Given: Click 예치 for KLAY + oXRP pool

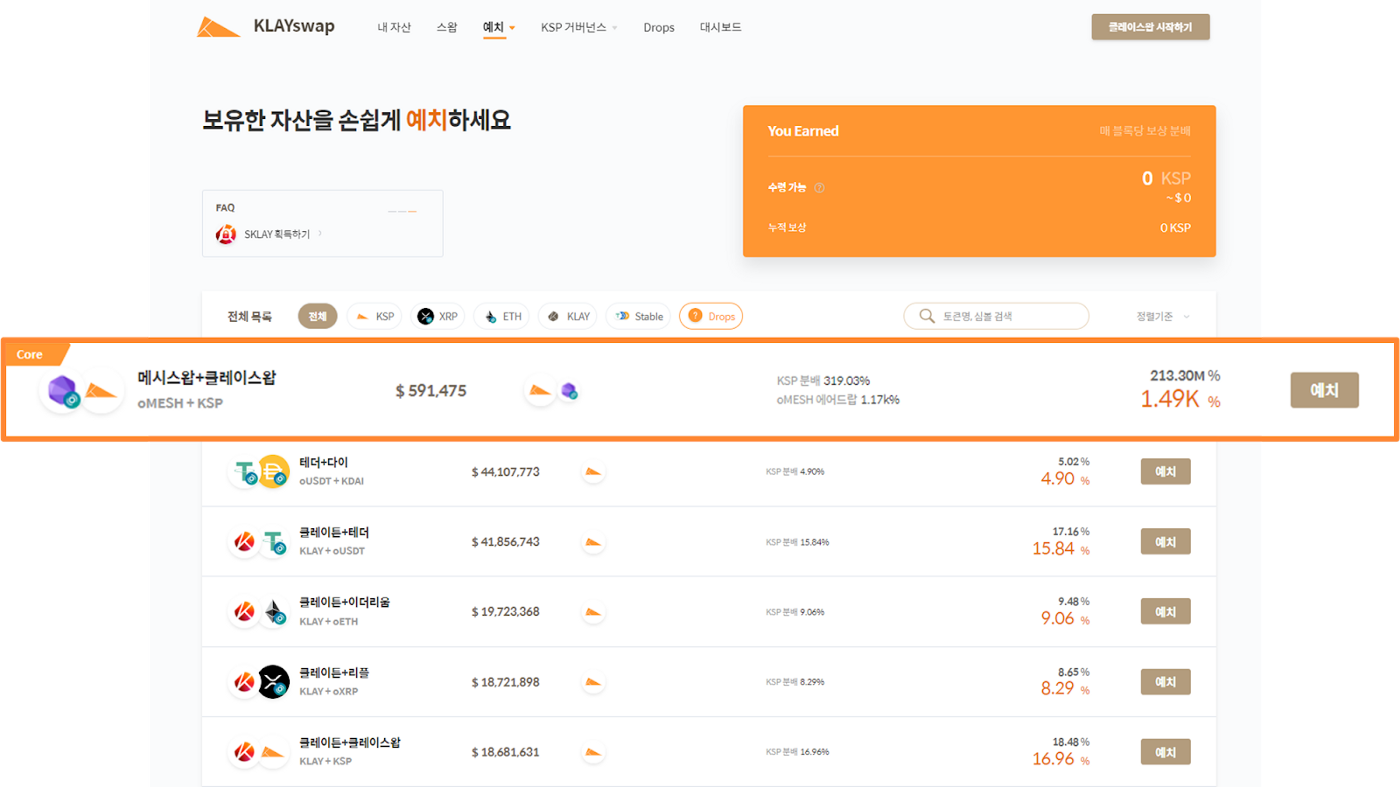Looking at the screenshot, I should 1165,681.
